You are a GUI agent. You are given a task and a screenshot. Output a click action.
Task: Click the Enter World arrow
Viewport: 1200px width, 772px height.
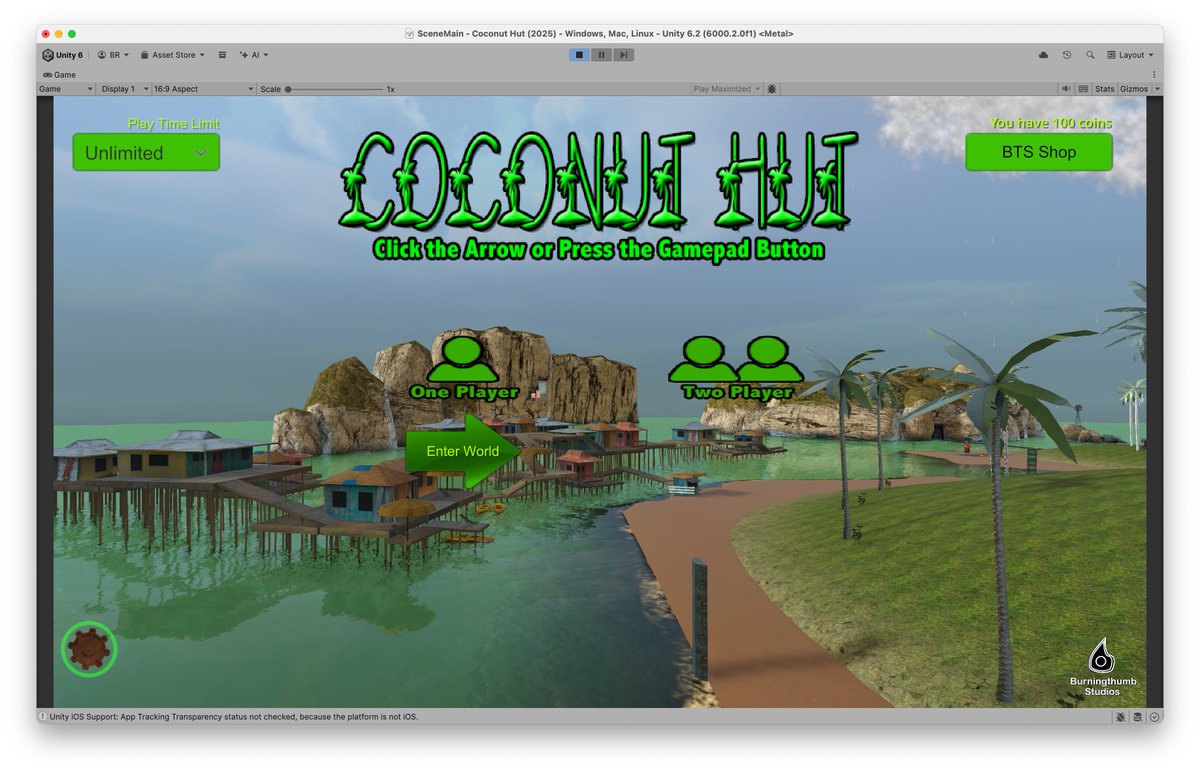point(464,451)
